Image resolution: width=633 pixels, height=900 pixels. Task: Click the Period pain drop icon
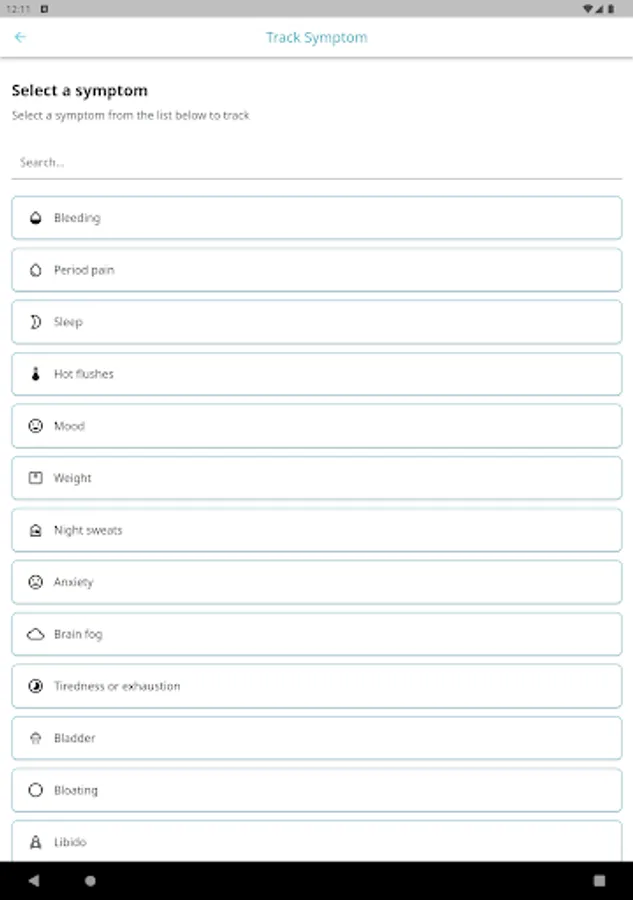tap(36, 270)
